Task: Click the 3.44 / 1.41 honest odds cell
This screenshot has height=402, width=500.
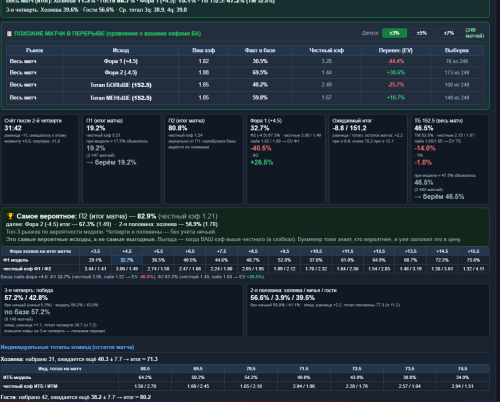Action: point(95,269)
